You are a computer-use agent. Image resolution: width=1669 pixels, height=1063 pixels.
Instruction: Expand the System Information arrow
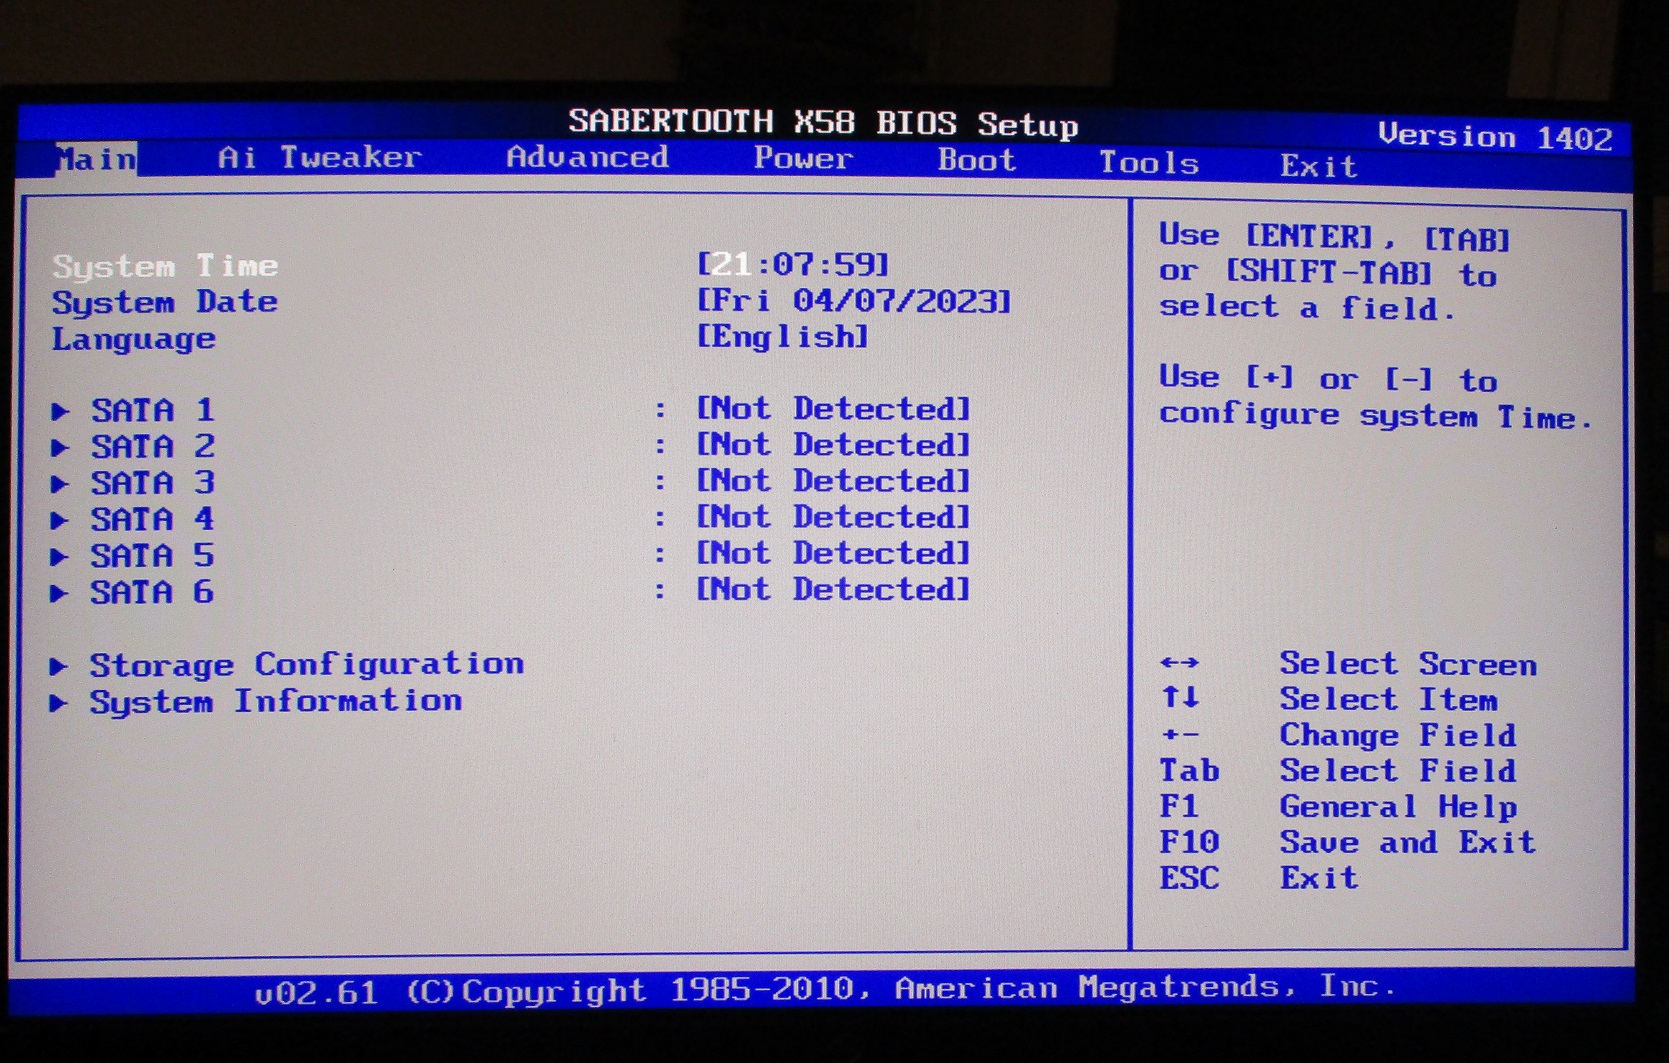(59, 703)
